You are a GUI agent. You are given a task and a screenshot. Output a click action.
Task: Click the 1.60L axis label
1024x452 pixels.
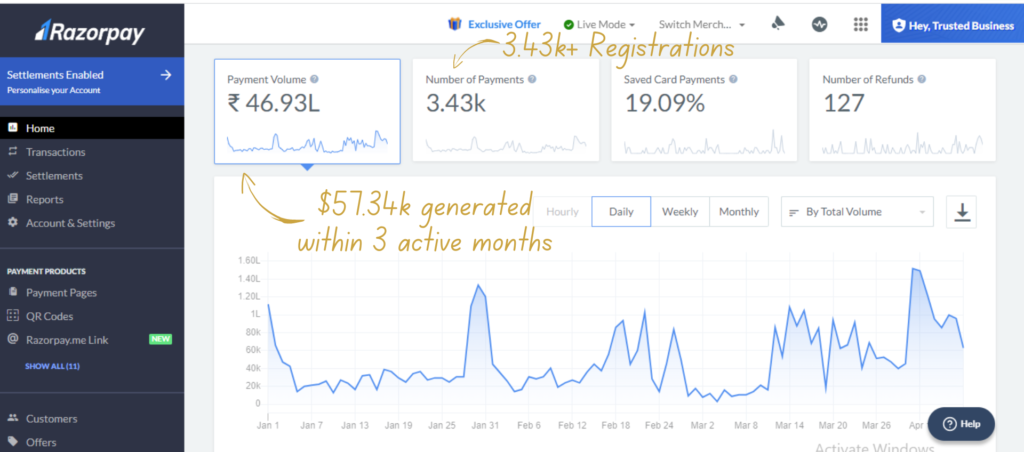[249, 261]
